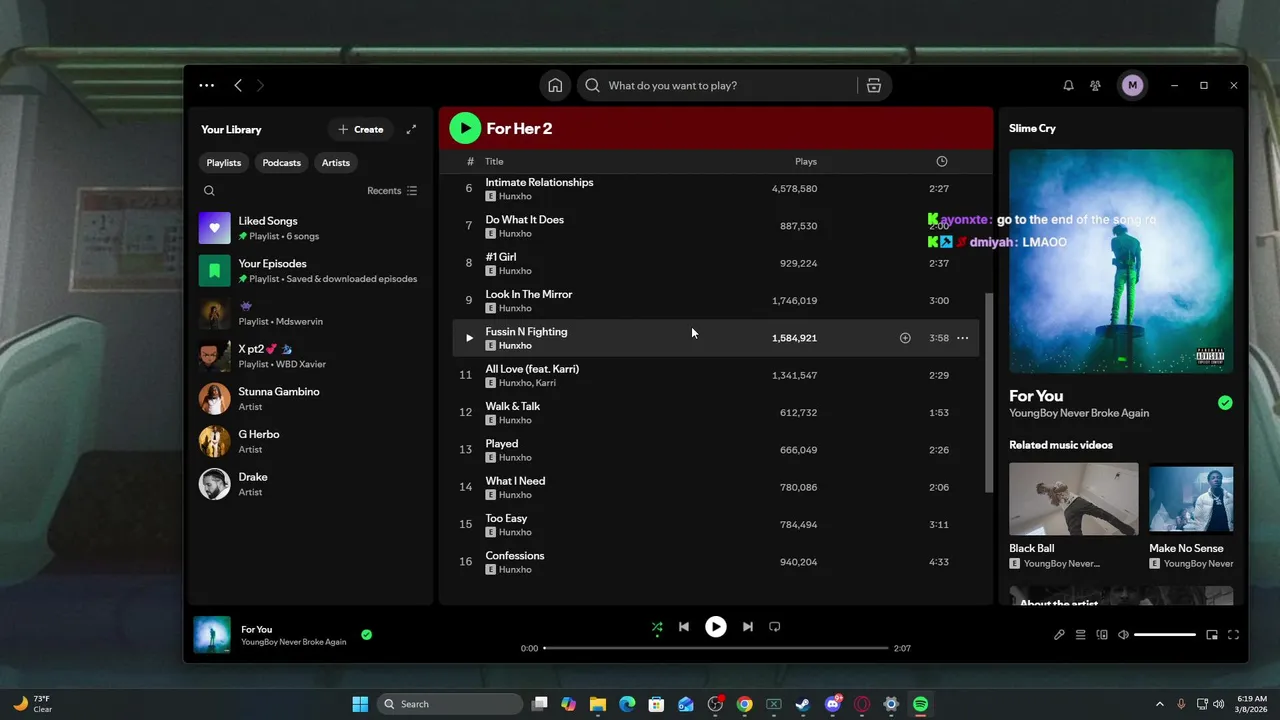
Task: Open Connect to a device
Action: click(1102, 635)
